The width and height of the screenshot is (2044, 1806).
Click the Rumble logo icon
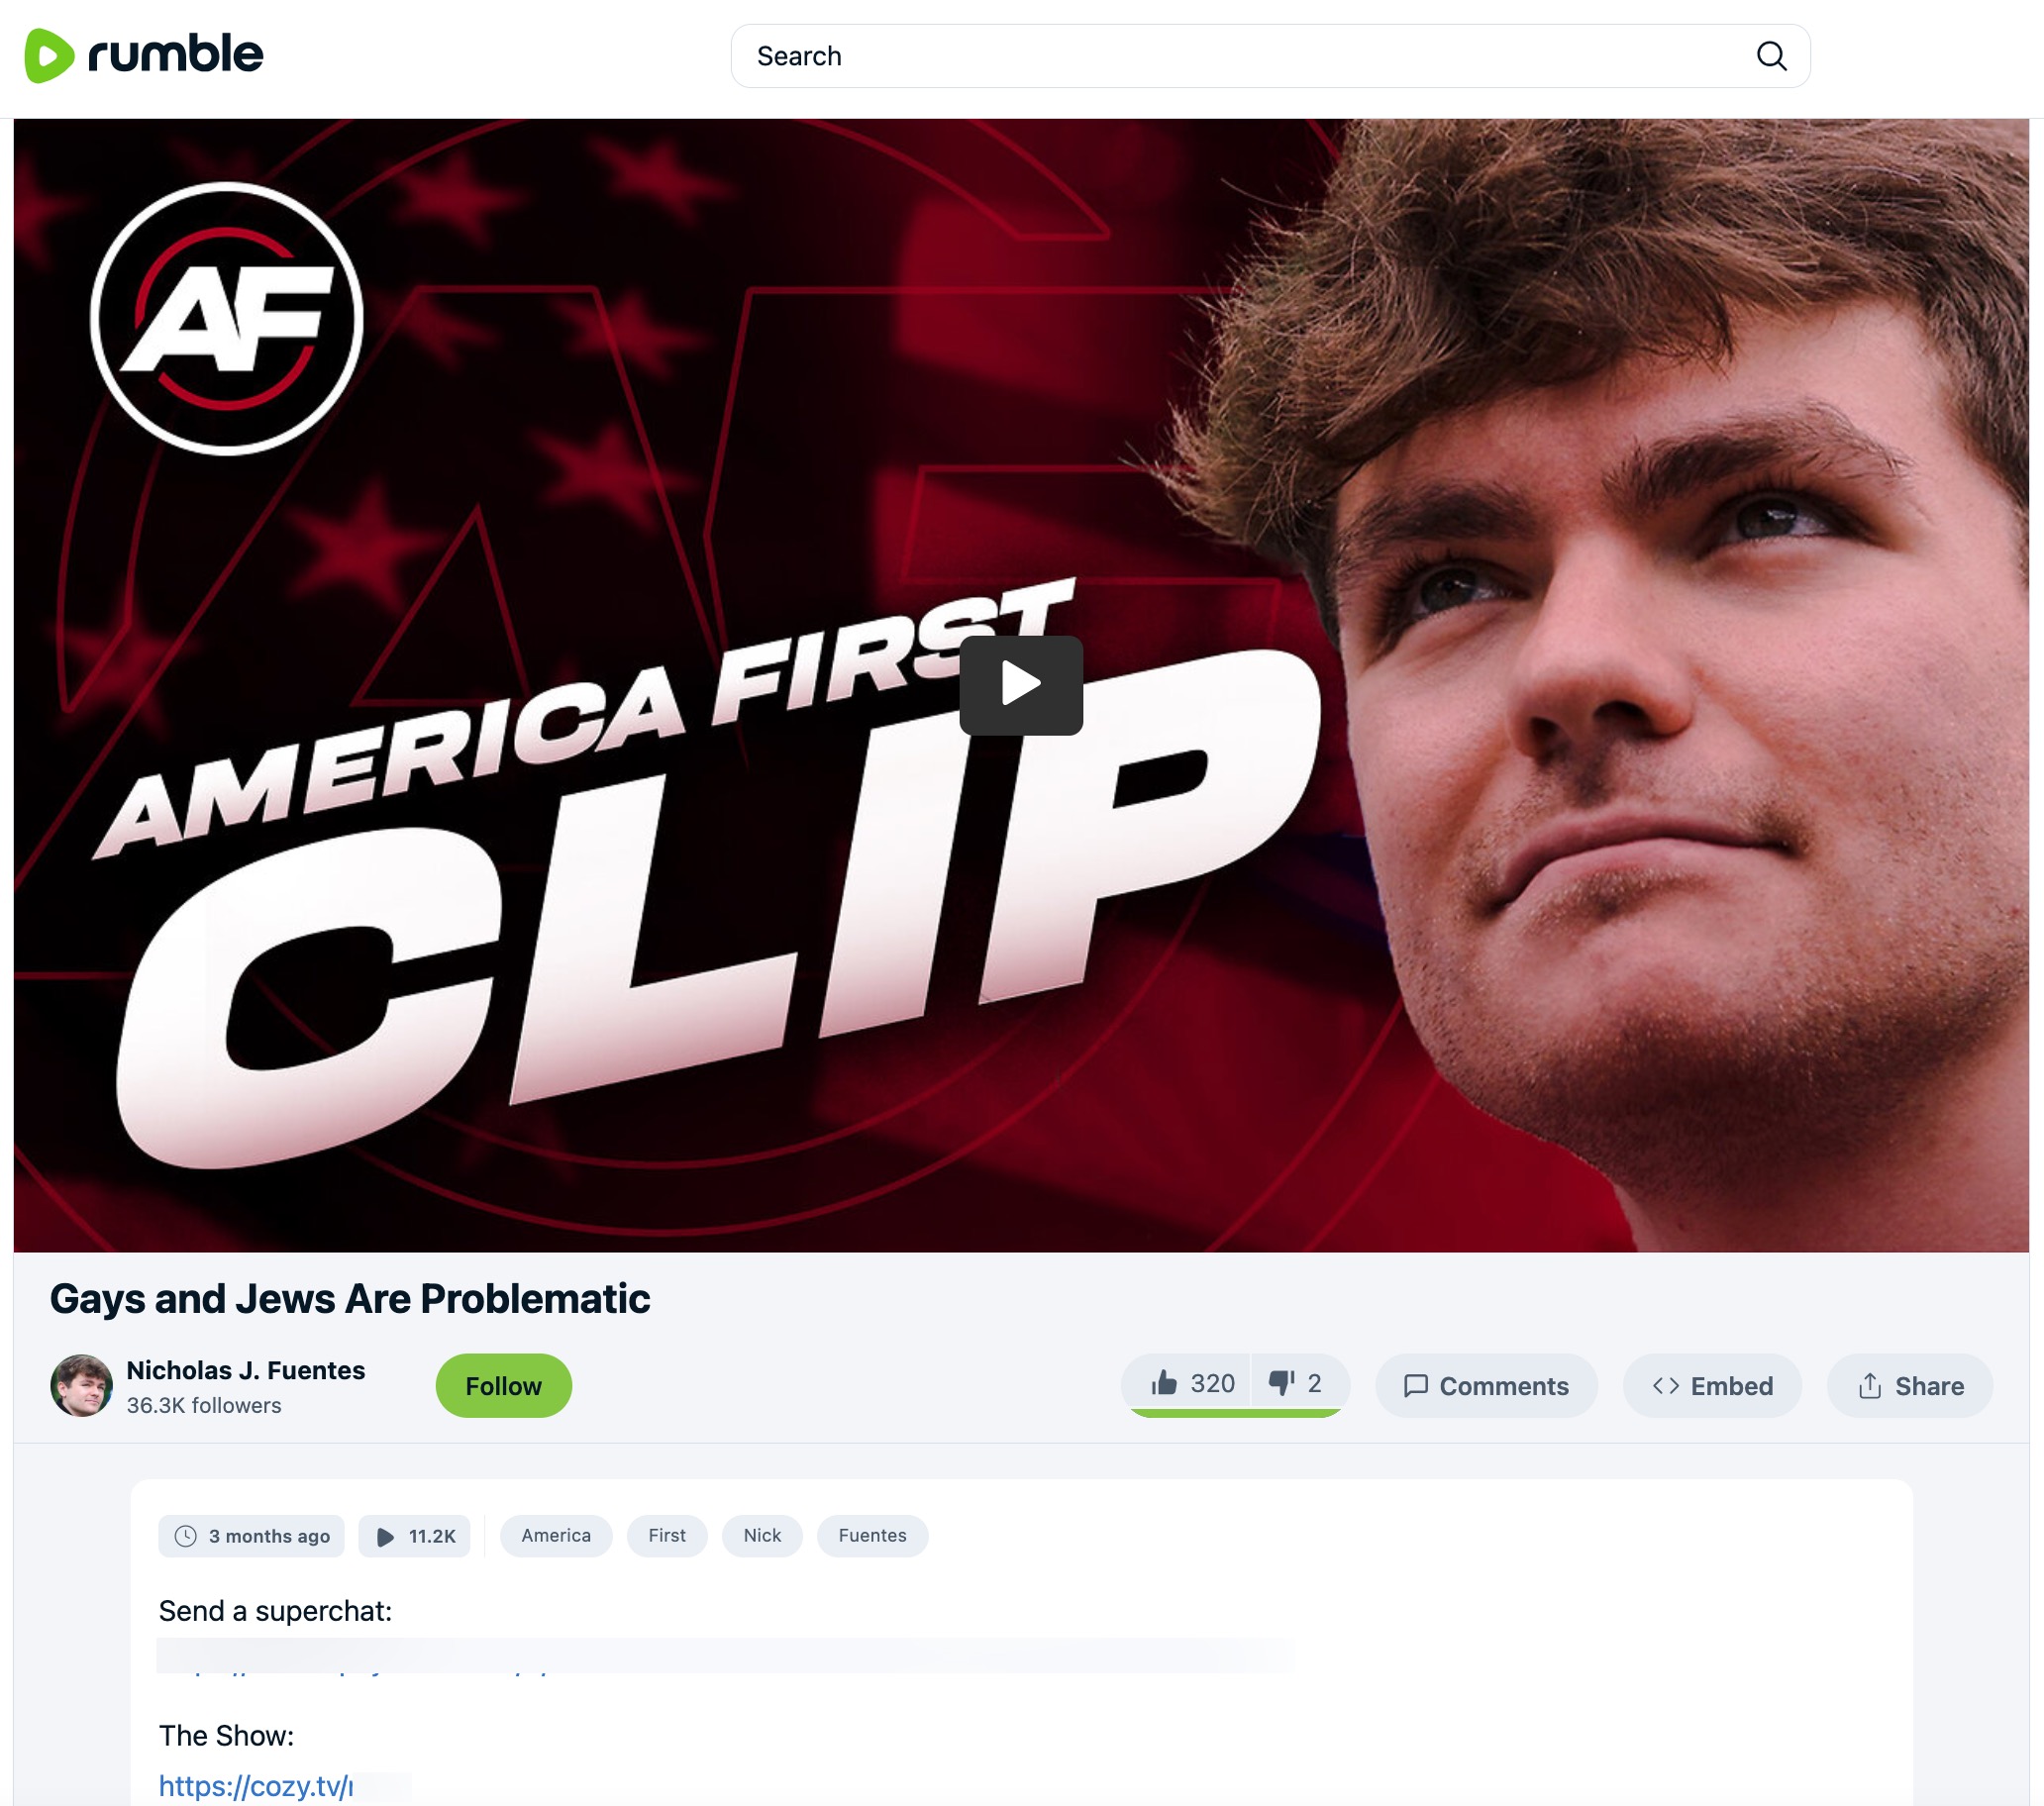[49, 55]
